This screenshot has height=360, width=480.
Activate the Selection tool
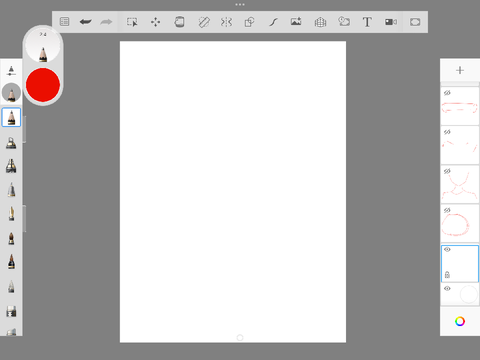pyautogui.click(x=132, y=22)
